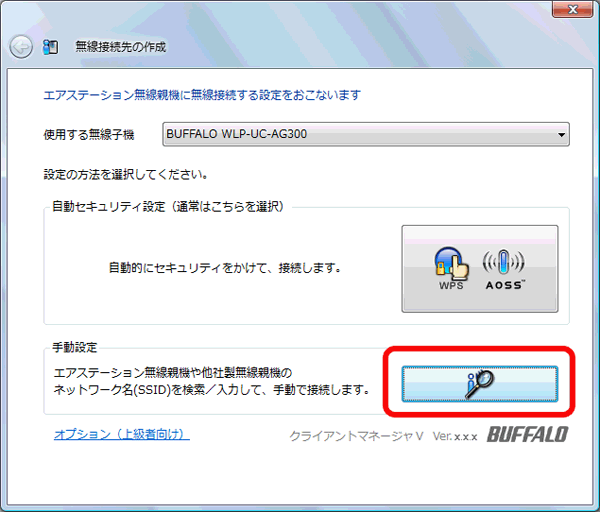
Task: Click the group label 手動設定
Action: click(75, 347)
